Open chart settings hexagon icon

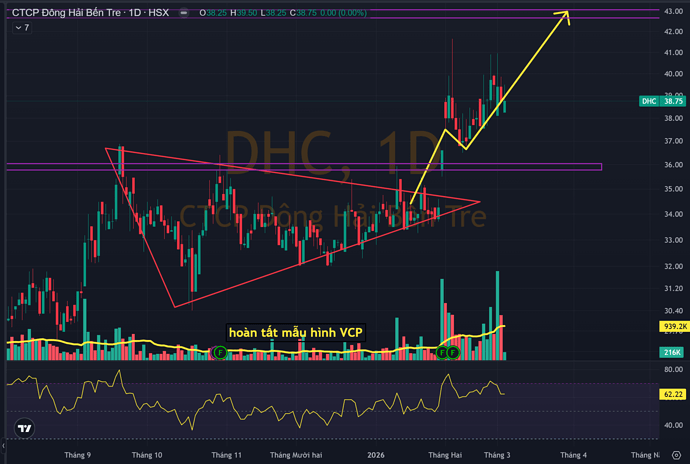coord(676,455)
